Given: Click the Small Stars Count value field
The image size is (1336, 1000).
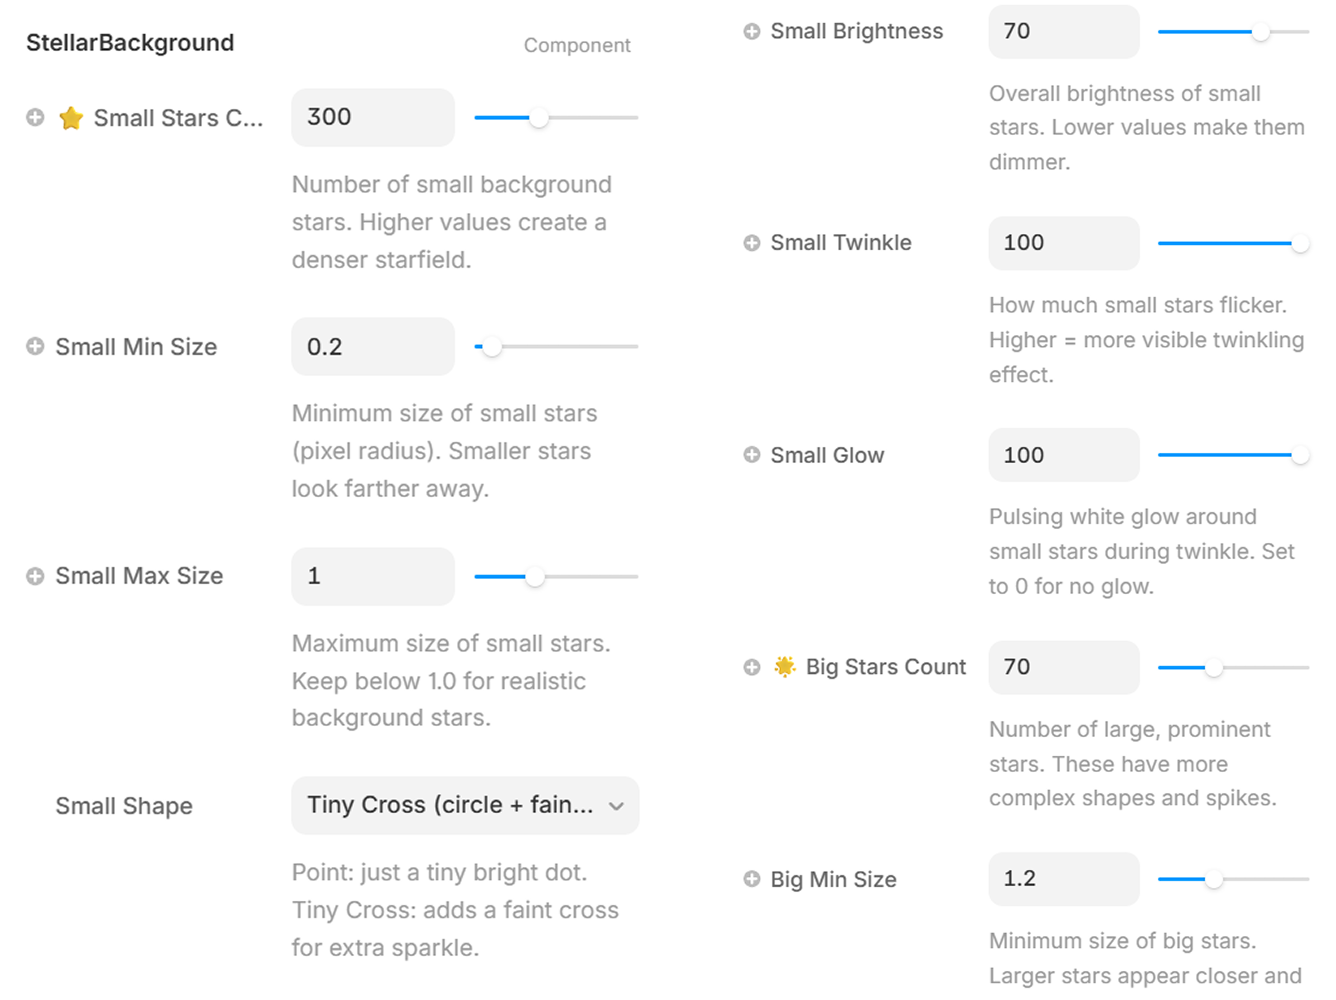Looking at the screenshot, I should tap(372, 118).
